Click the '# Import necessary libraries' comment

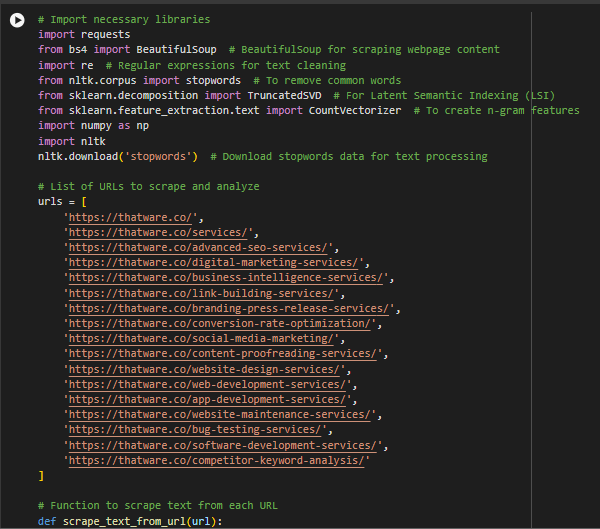124,19
